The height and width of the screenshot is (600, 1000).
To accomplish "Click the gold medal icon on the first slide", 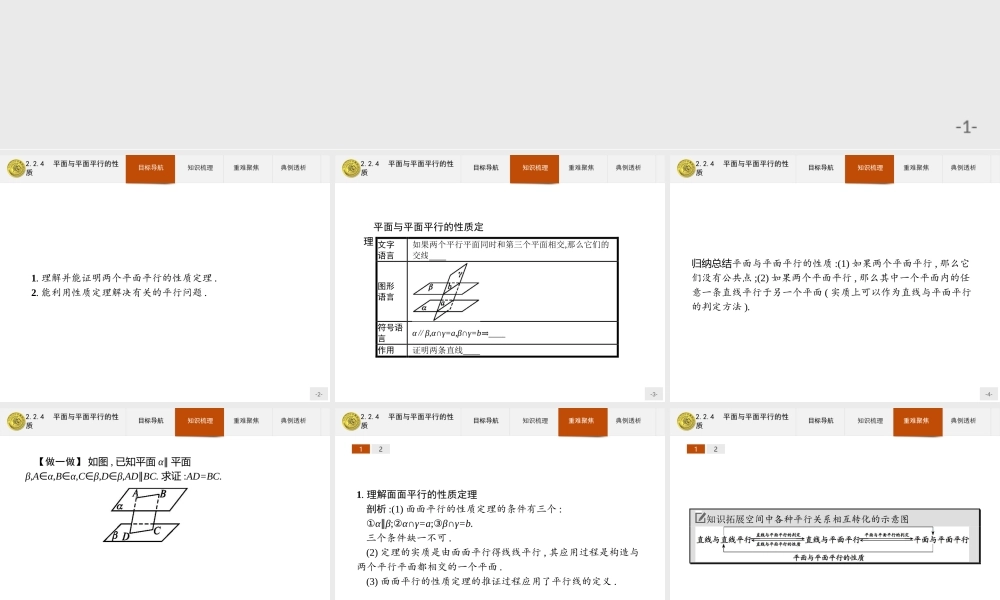I will (14, 168).
